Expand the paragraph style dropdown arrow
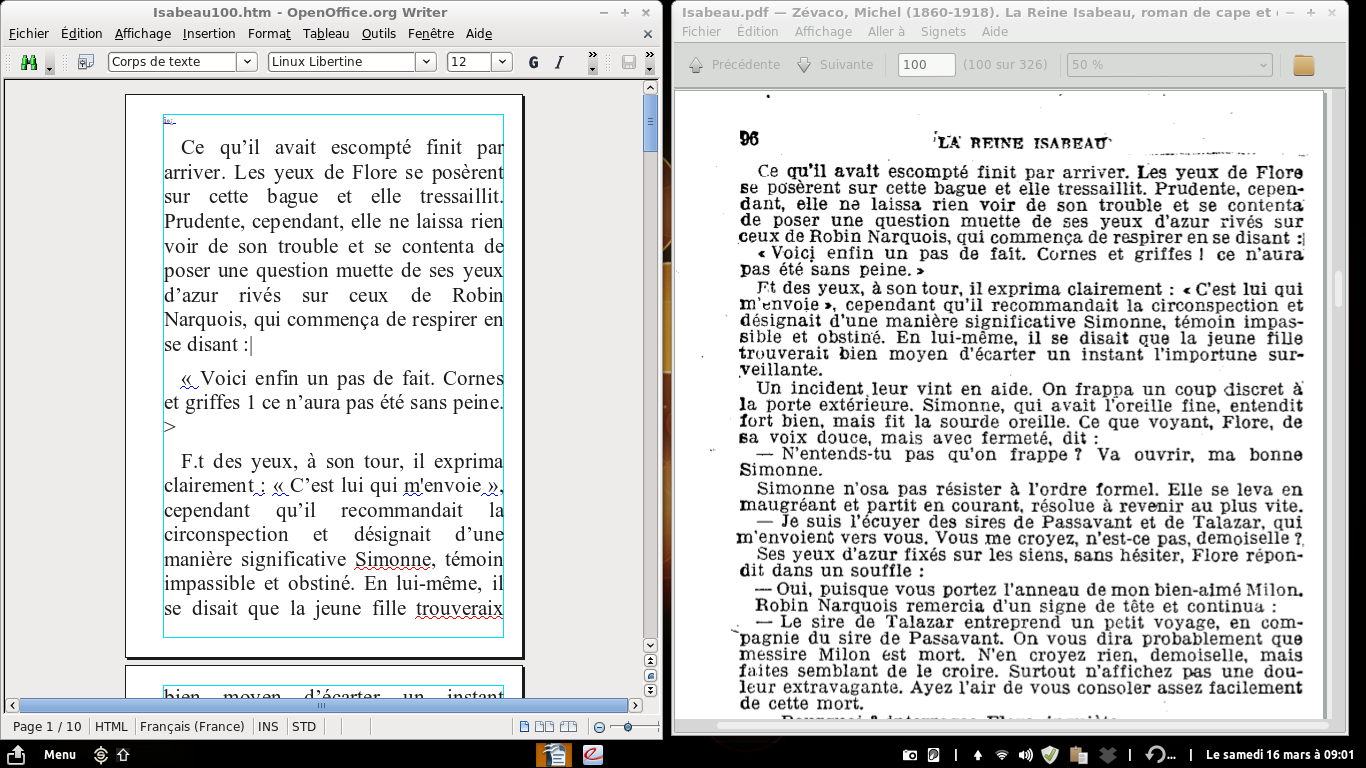 point(247,62)
